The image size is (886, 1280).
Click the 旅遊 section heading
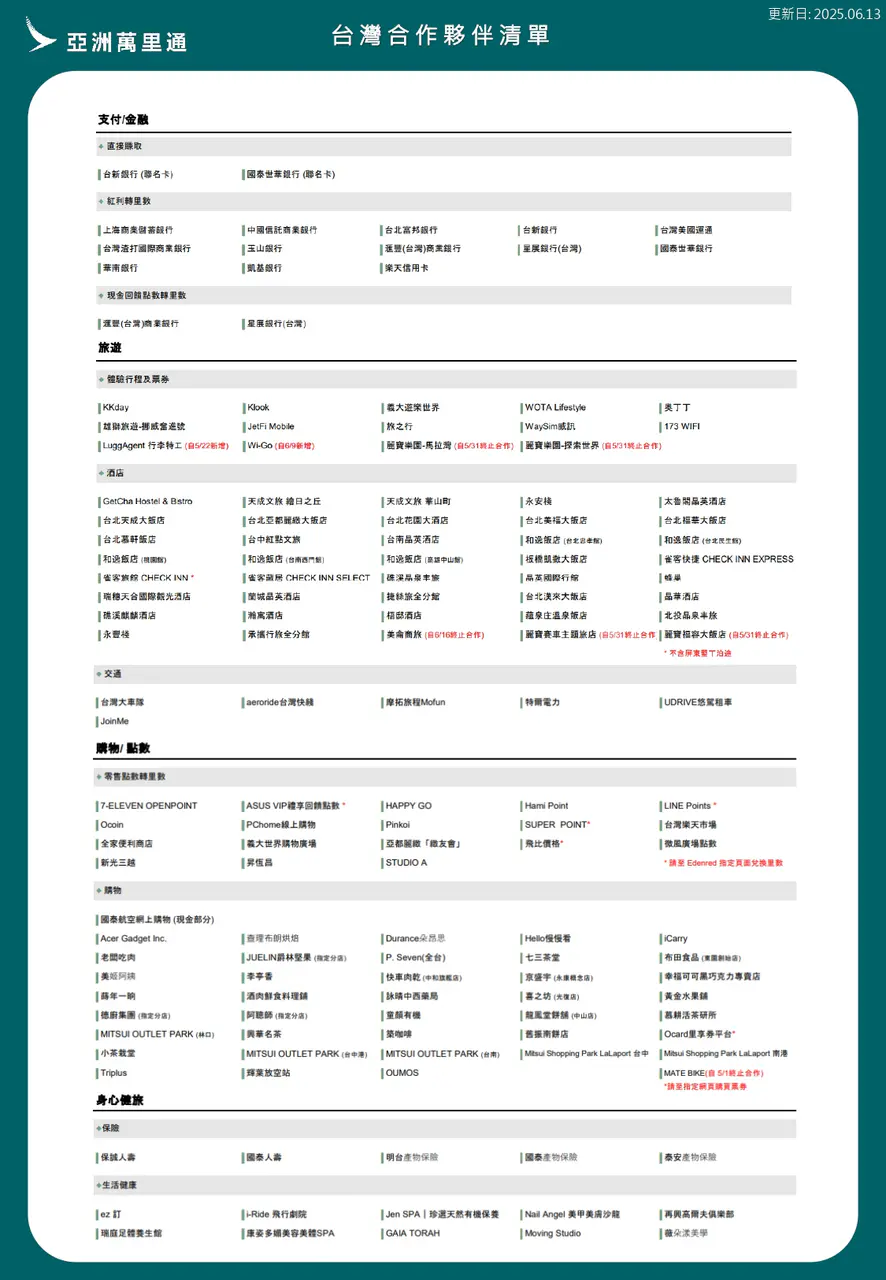pos(110,348)
